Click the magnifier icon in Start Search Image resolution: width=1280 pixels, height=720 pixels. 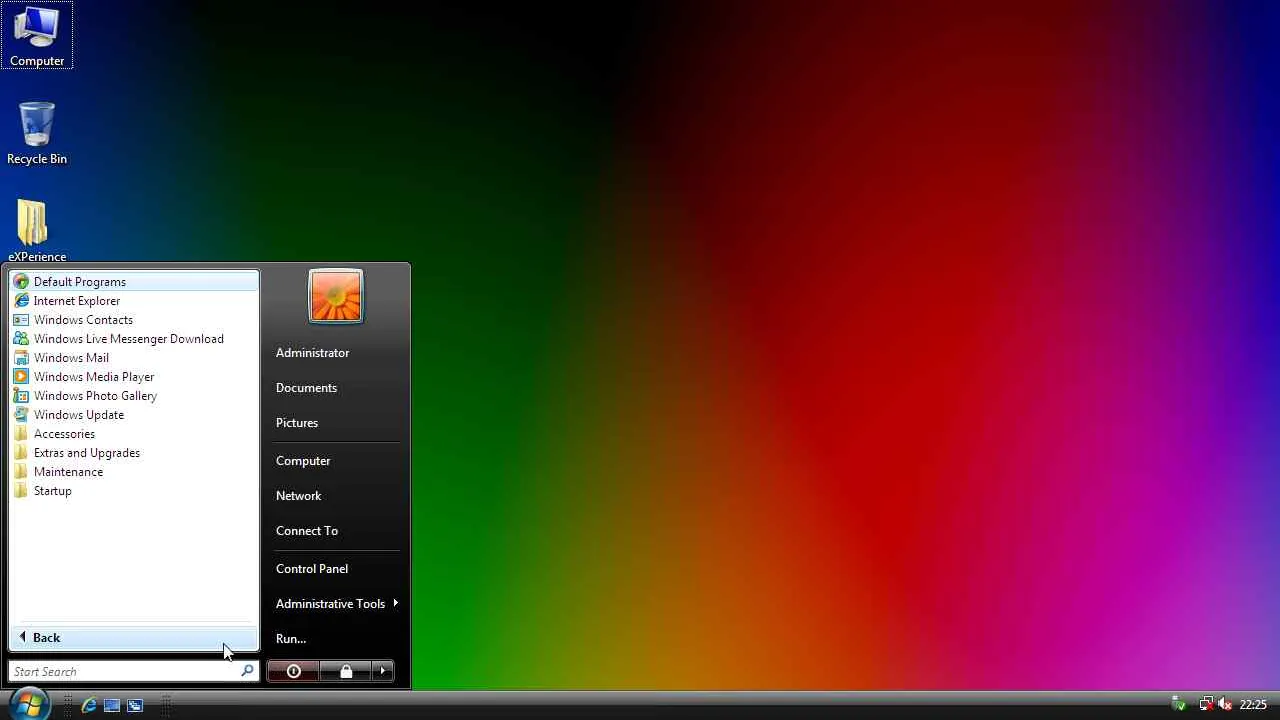(247, 671)
